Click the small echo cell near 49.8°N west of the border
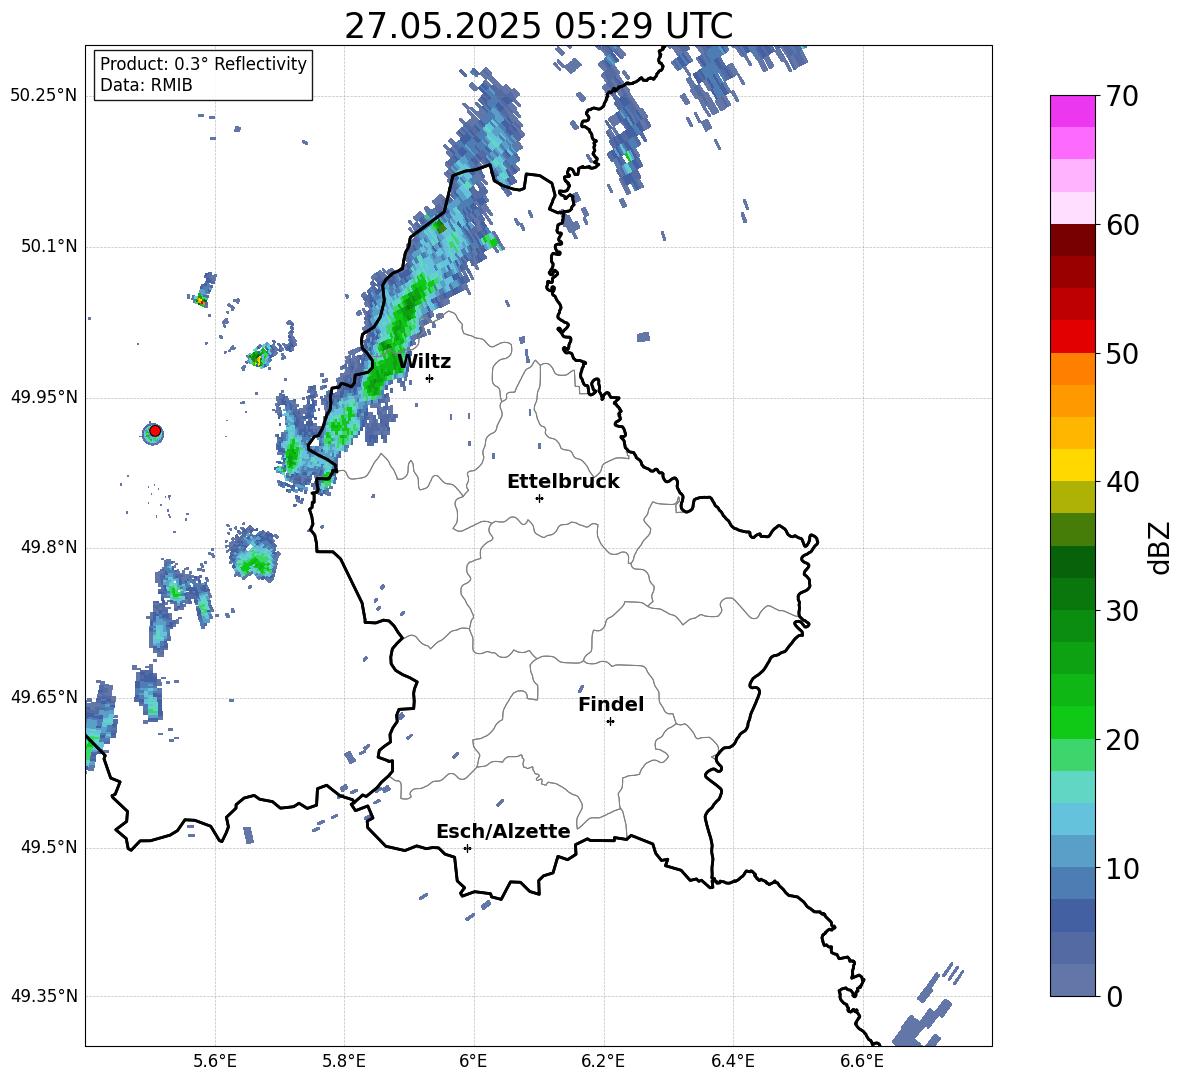Screen dimensions: 1184x1081 [x=254, y=555]
